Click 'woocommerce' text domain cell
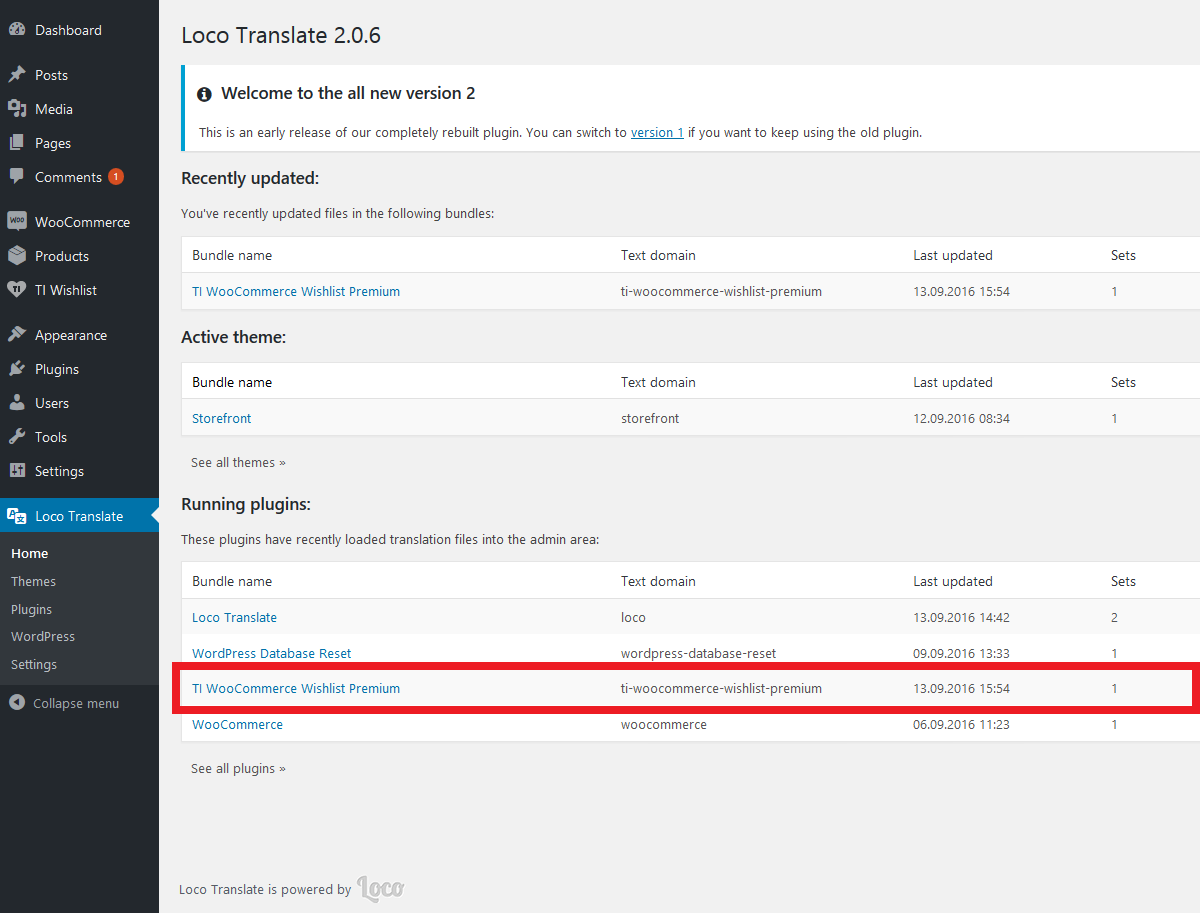Viewport: 1200px width, 913px height. (664, 724)
